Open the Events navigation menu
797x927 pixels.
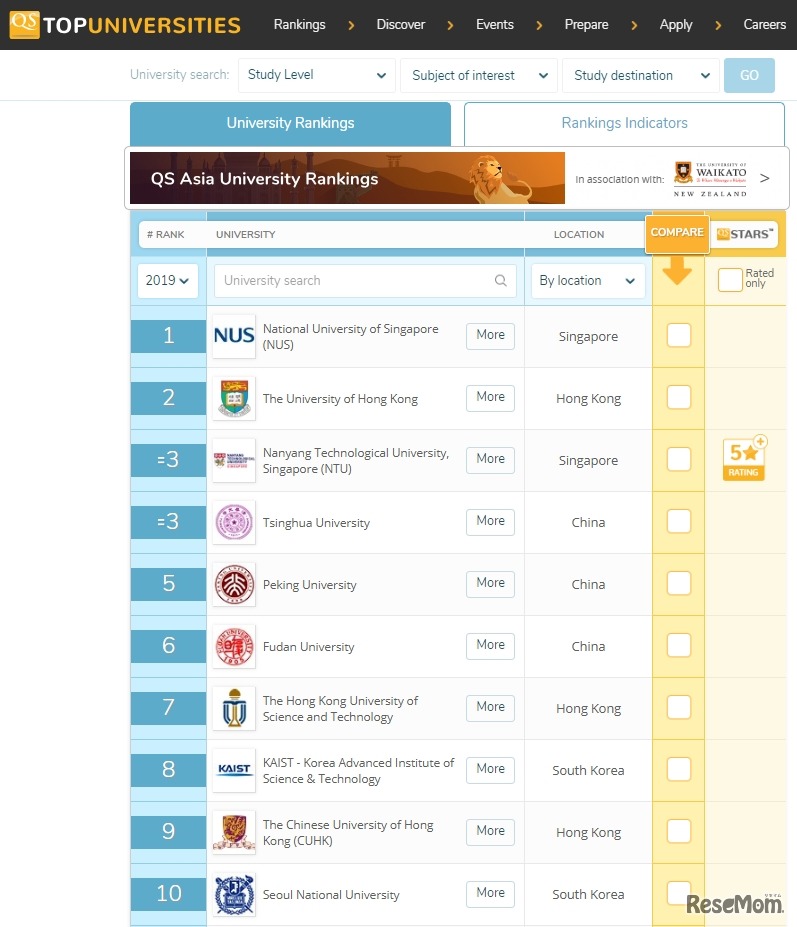495,25
